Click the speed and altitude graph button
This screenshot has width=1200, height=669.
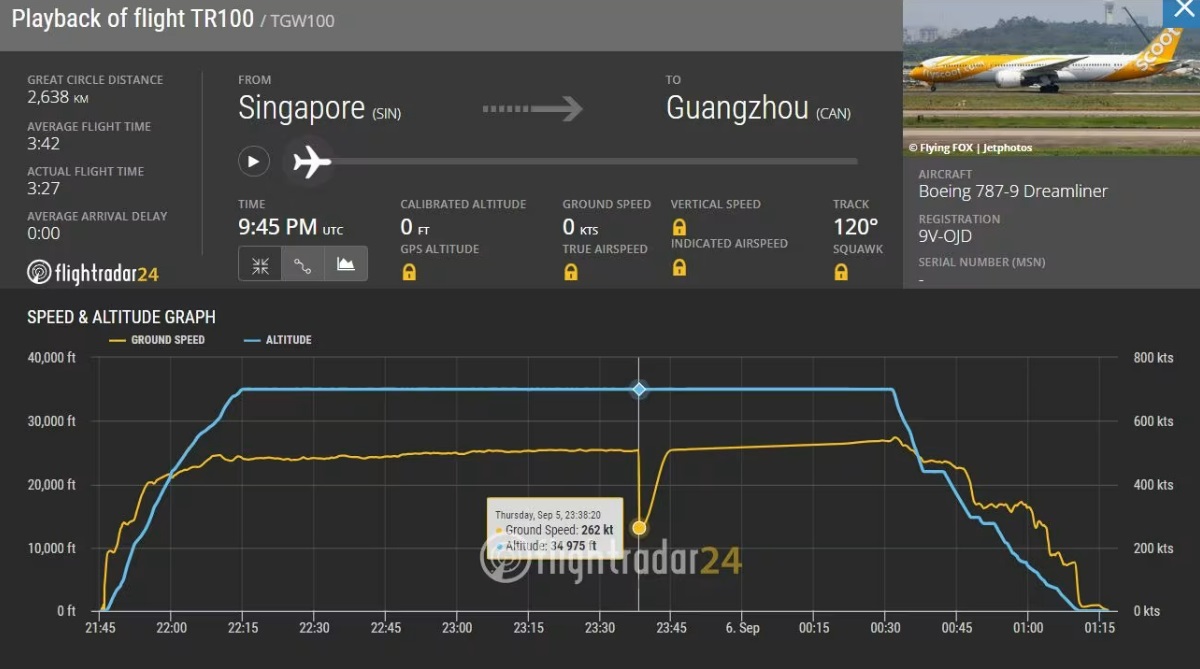[x=346, y=264]
